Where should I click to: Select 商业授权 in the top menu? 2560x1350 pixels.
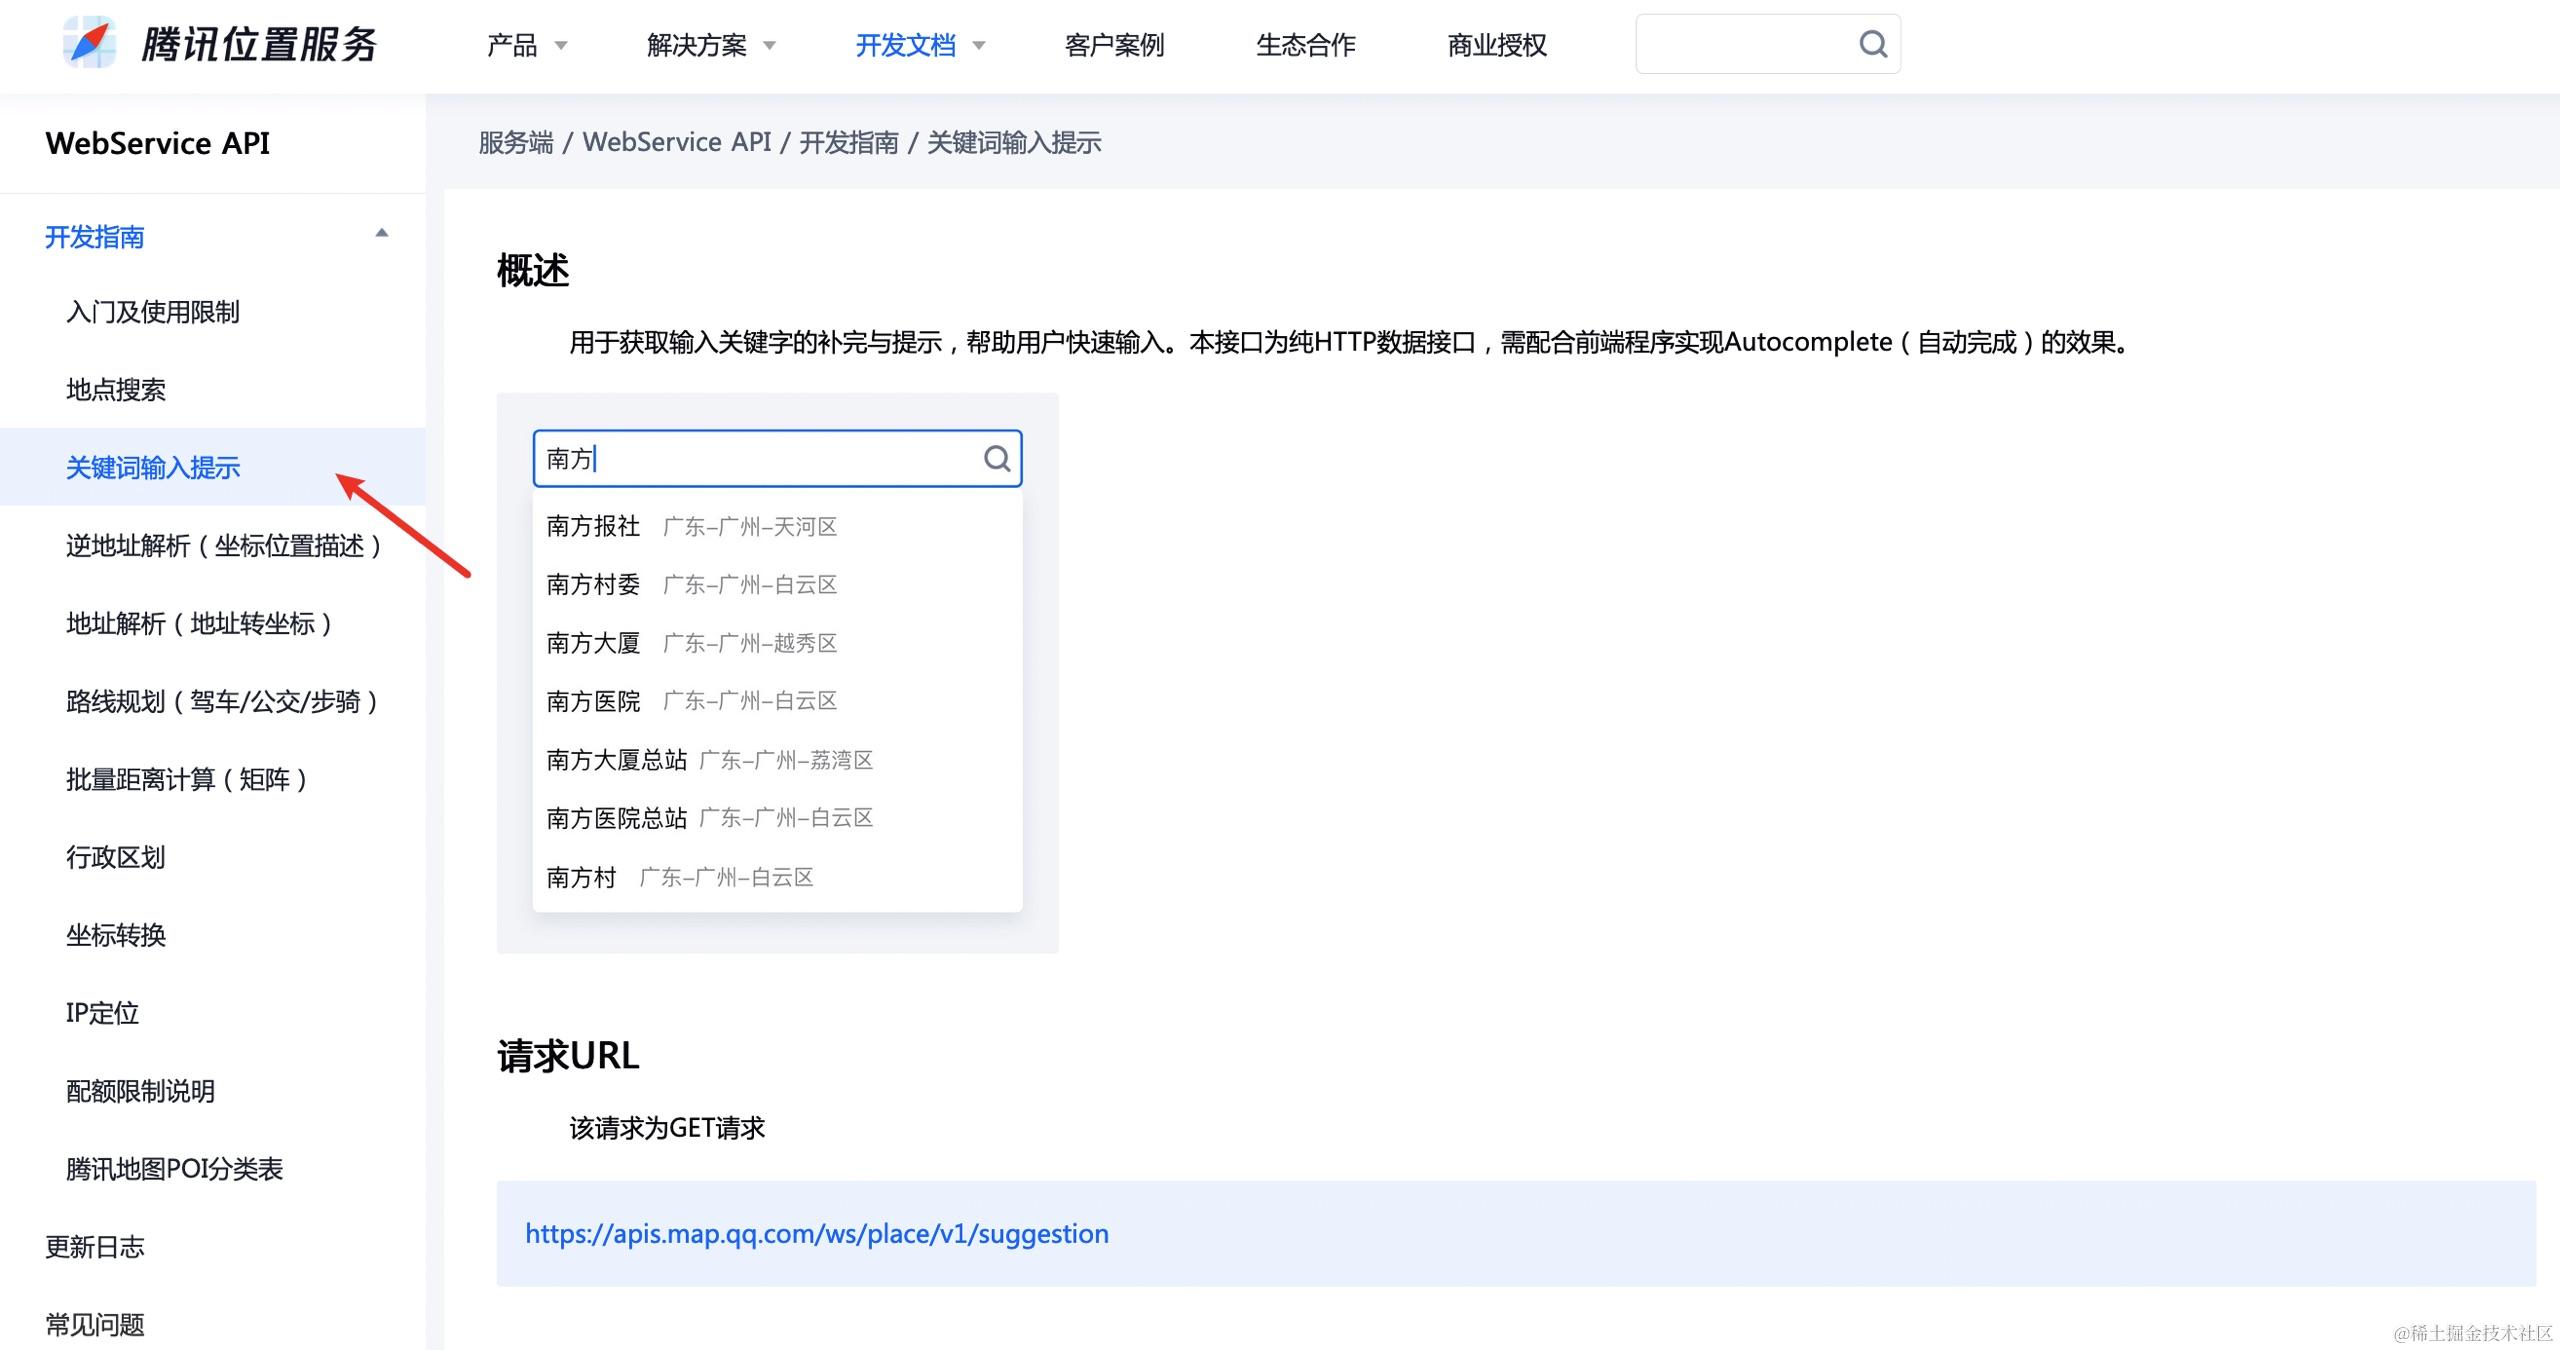tap(1496, 45)
